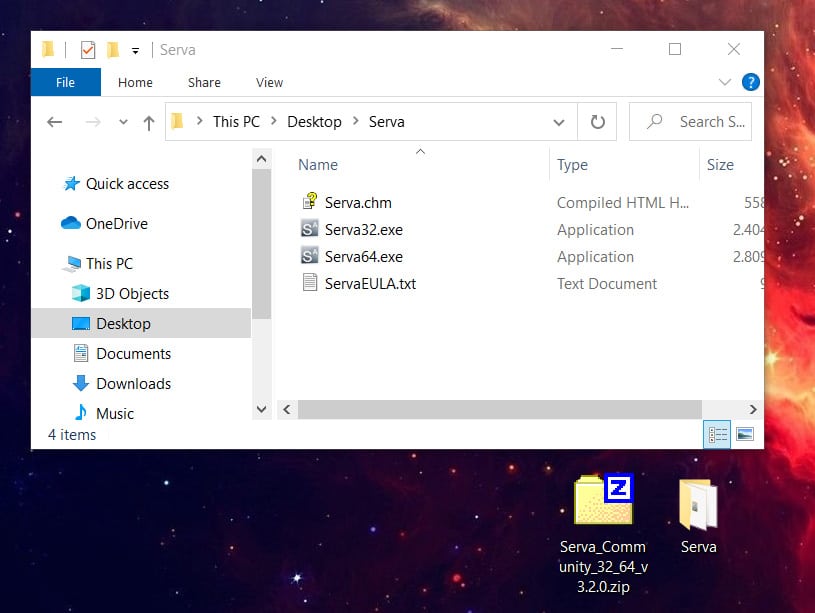
Task: Click Desktop in address breadcrumb
Action: [x=314, y=122]
